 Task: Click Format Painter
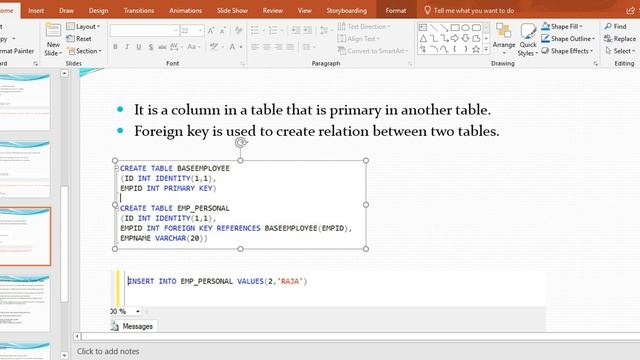[x=17, y=51]
